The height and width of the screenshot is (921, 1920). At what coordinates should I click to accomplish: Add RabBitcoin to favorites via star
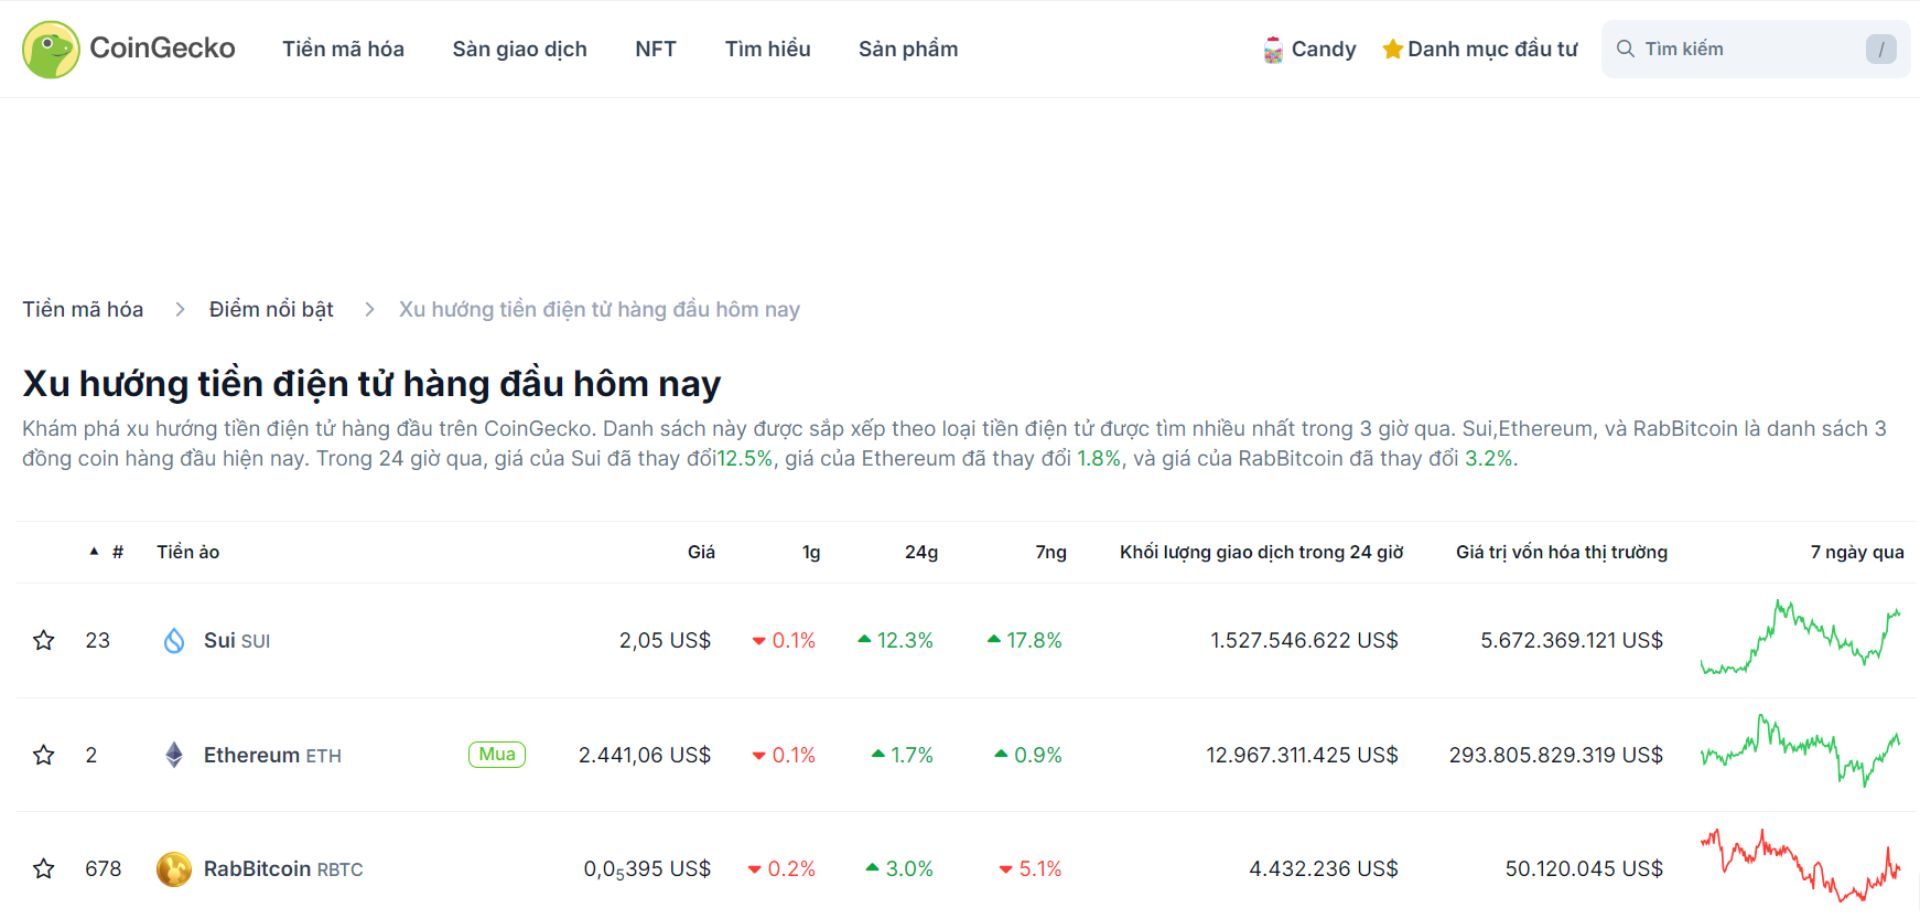(44, 868)
